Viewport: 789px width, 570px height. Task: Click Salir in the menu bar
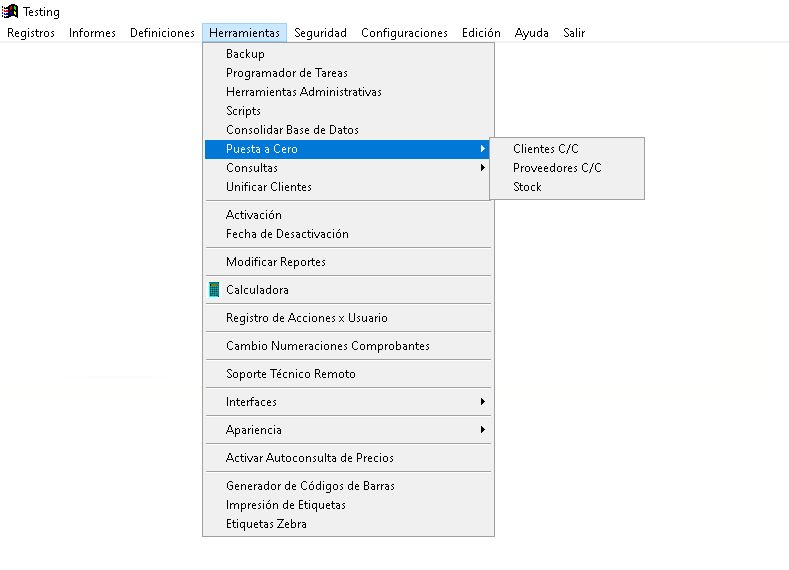(x=574, y=33)
